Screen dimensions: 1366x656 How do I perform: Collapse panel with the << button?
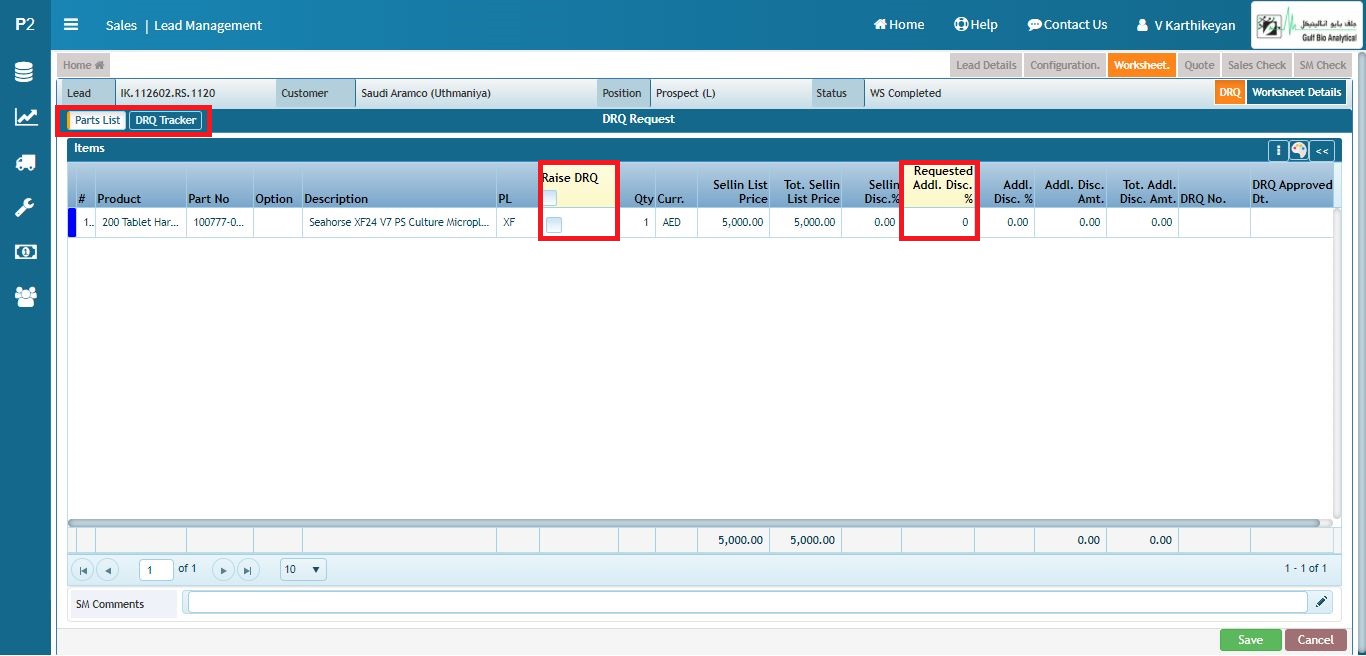1321,150
